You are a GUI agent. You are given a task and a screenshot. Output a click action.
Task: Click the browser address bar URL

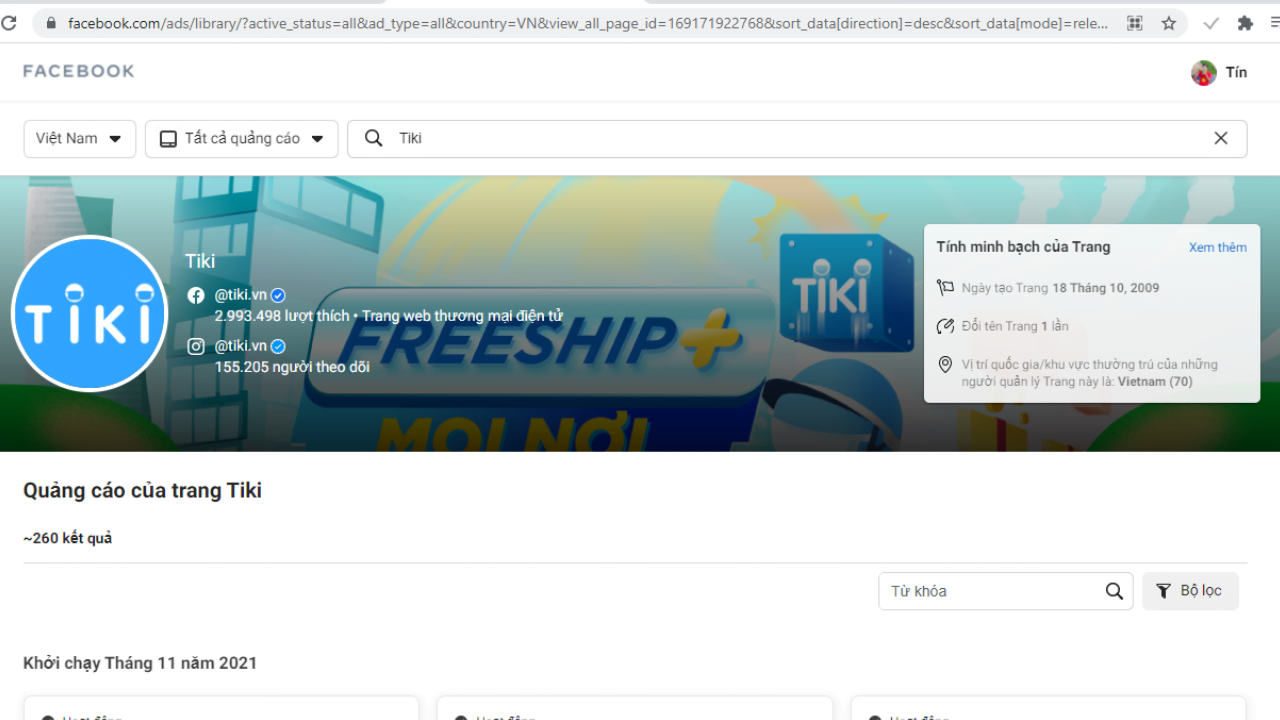point(590,23)
